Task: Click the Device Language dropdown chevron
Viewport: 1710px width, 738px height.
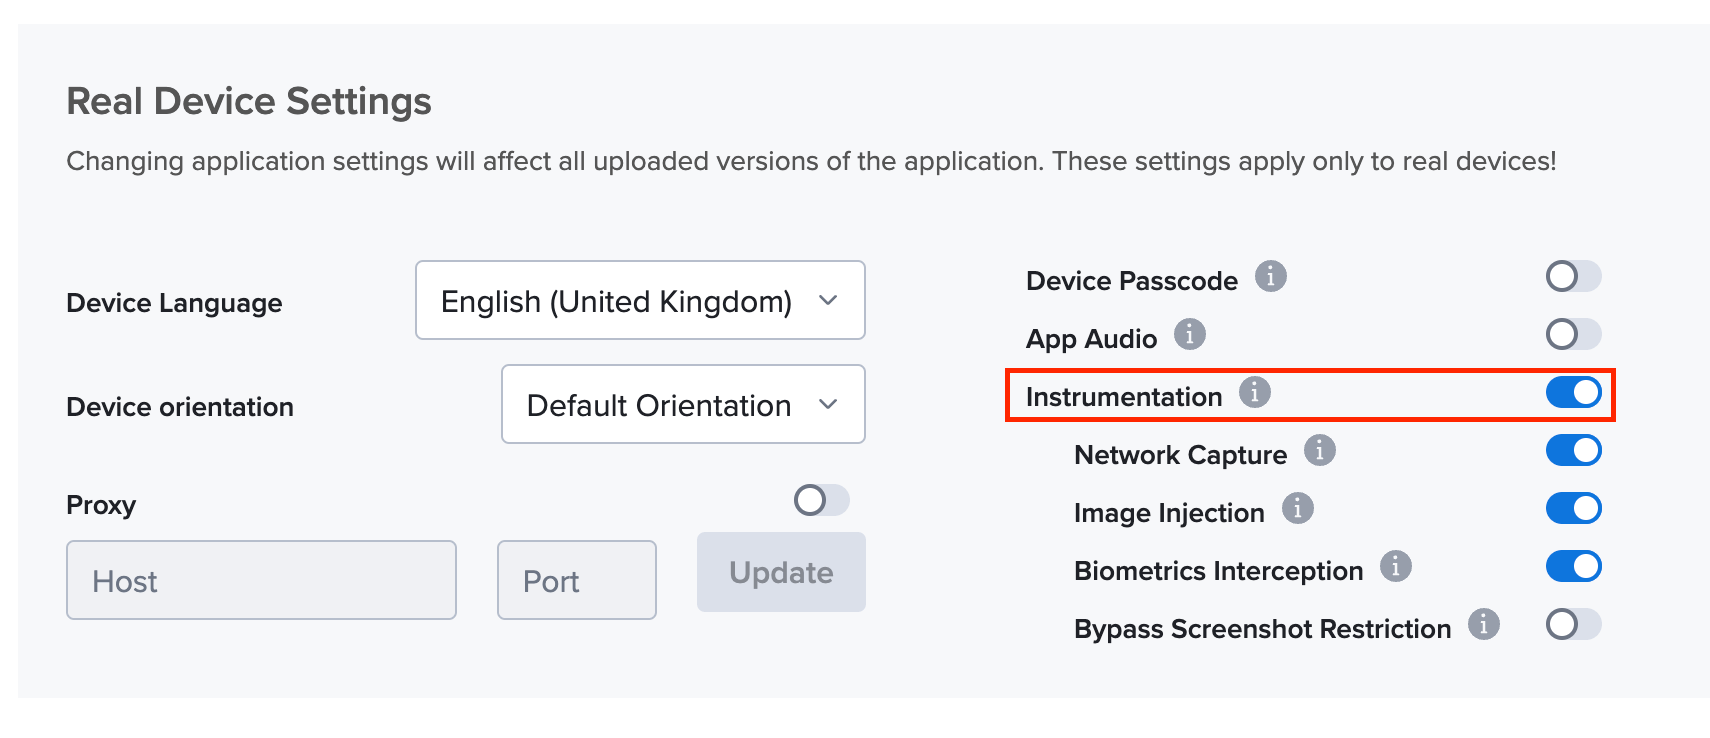Action: (828, 300)
